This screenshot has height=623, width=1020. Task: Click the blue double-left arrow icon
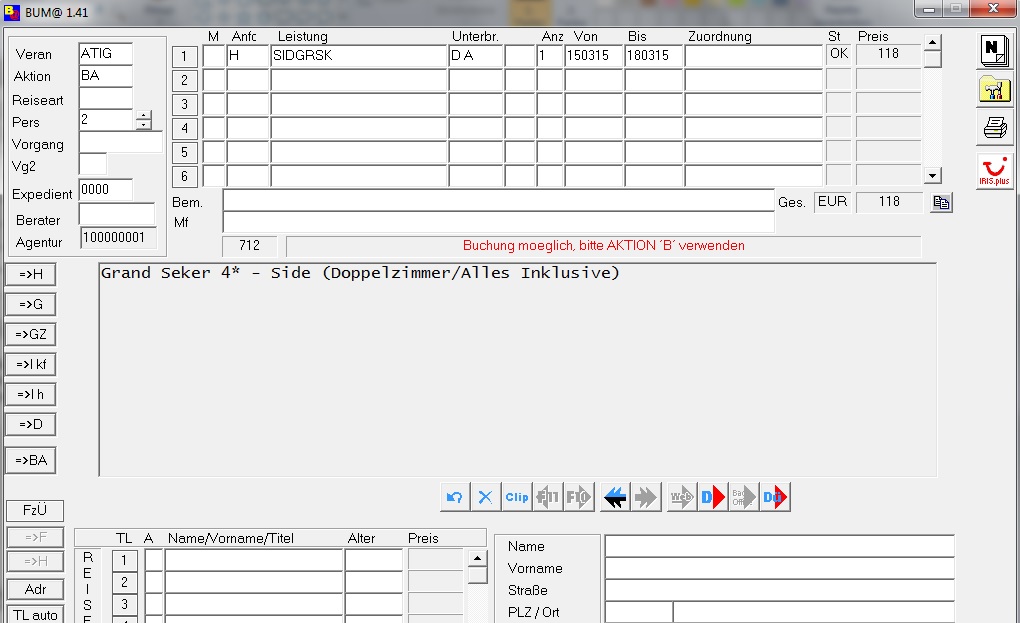click(615, 497)
